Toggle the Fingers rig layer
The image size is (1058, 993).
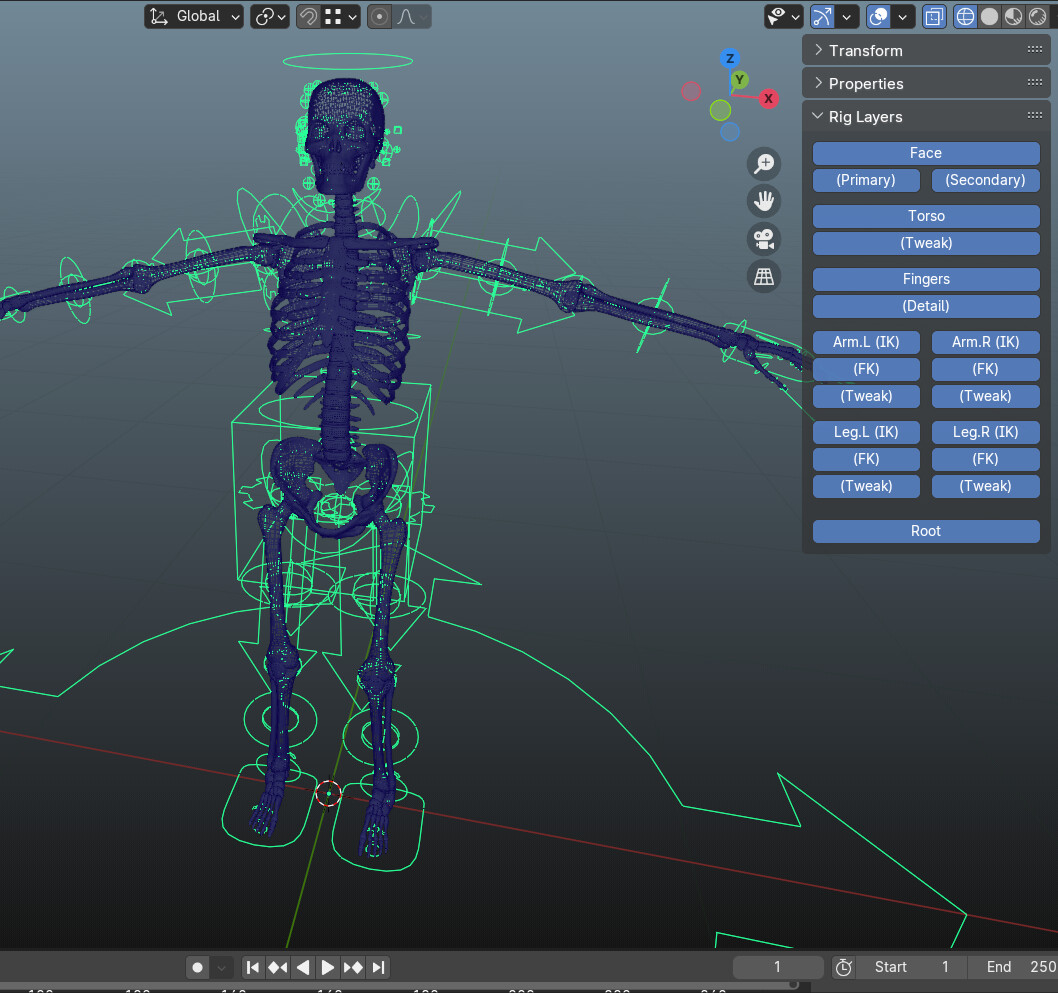pyautogui.click(x=925, y=279)
